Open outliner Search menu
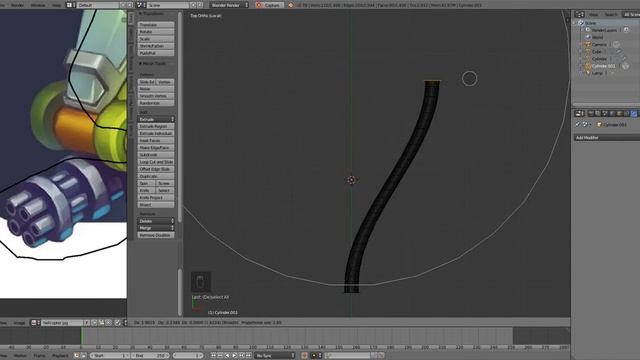The height and width of the screenshot is (360, 640). pos(611,14)
